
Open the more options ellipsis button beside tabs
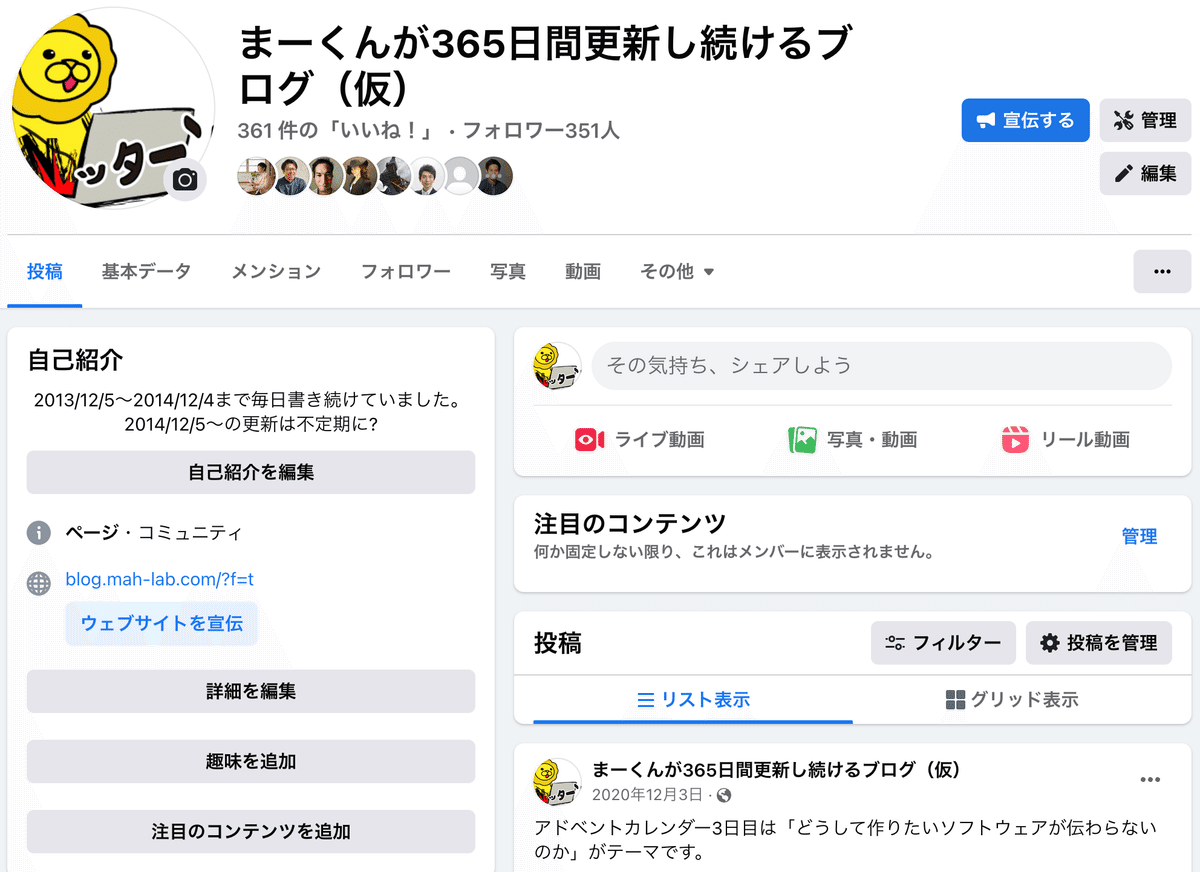(1162, 271)
